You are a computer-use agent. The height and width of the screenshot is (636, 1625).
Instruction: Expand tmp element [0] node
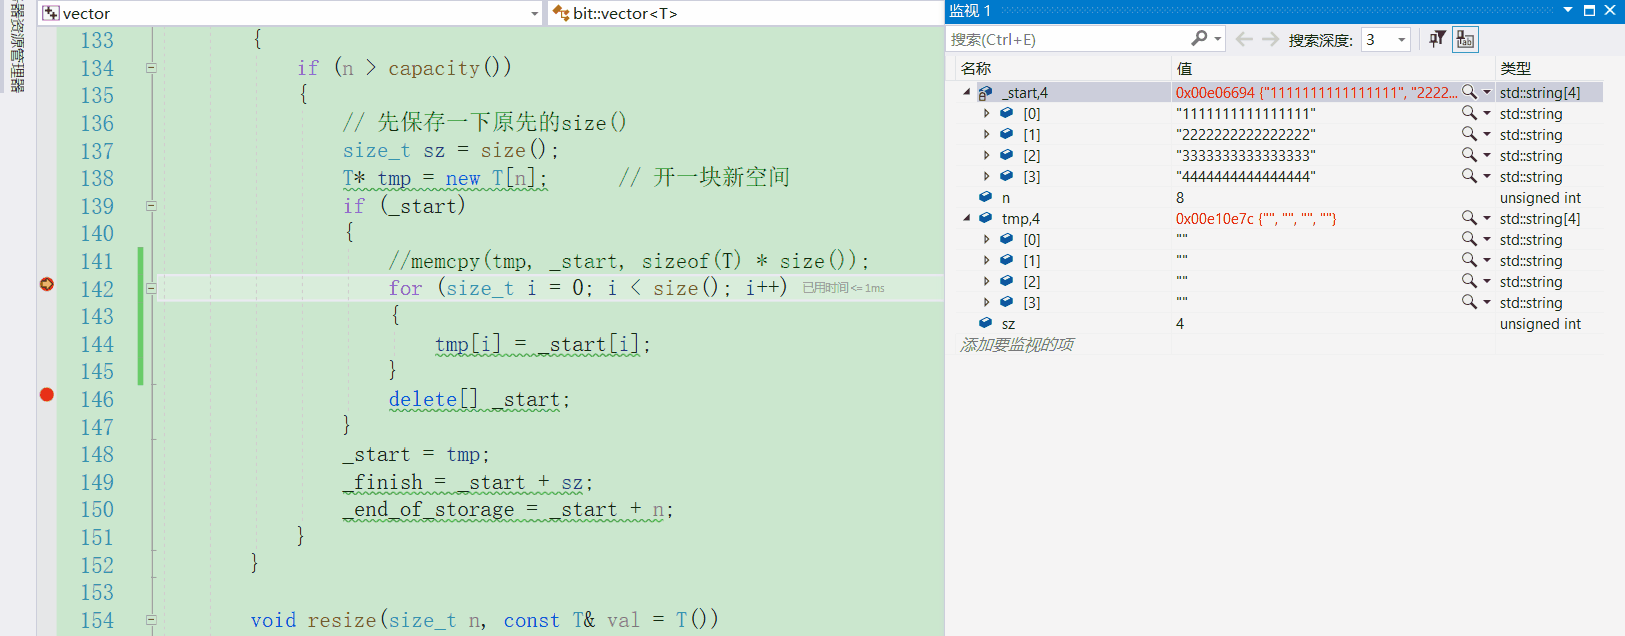point(987,239)
